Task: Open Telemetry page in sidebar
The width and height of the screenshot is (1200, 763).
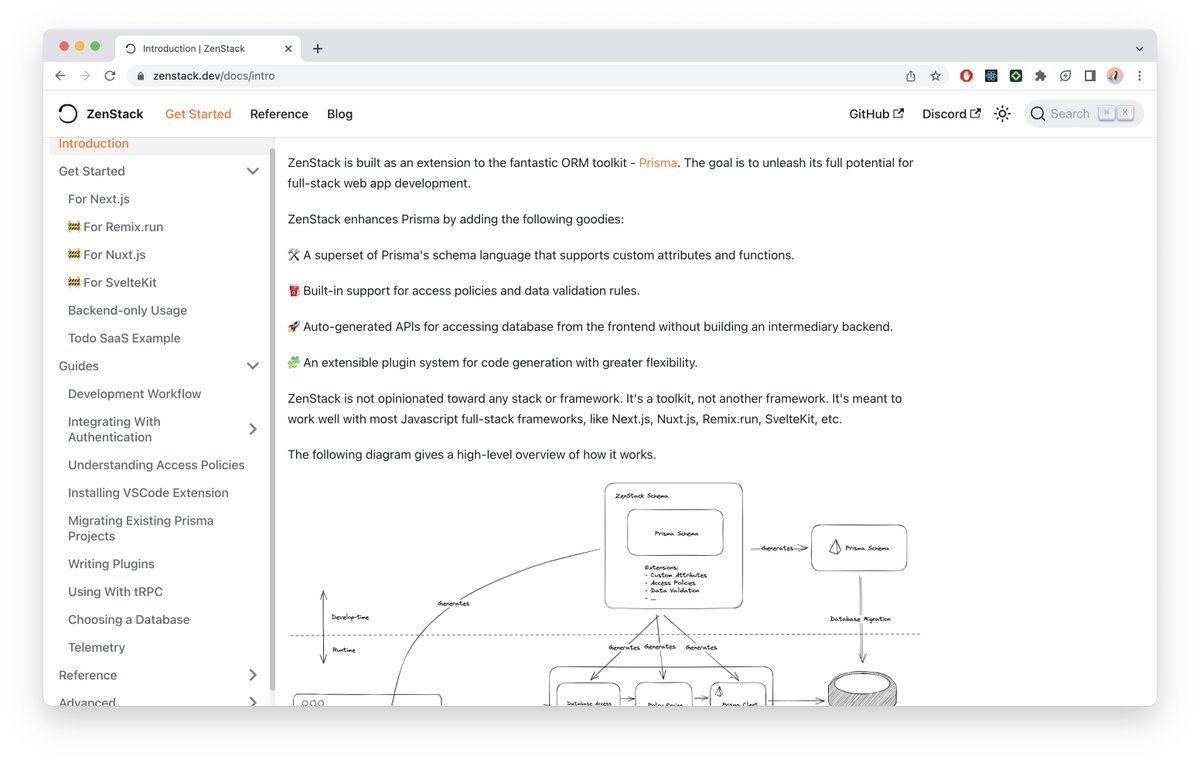Action: [x=97, y=648]
